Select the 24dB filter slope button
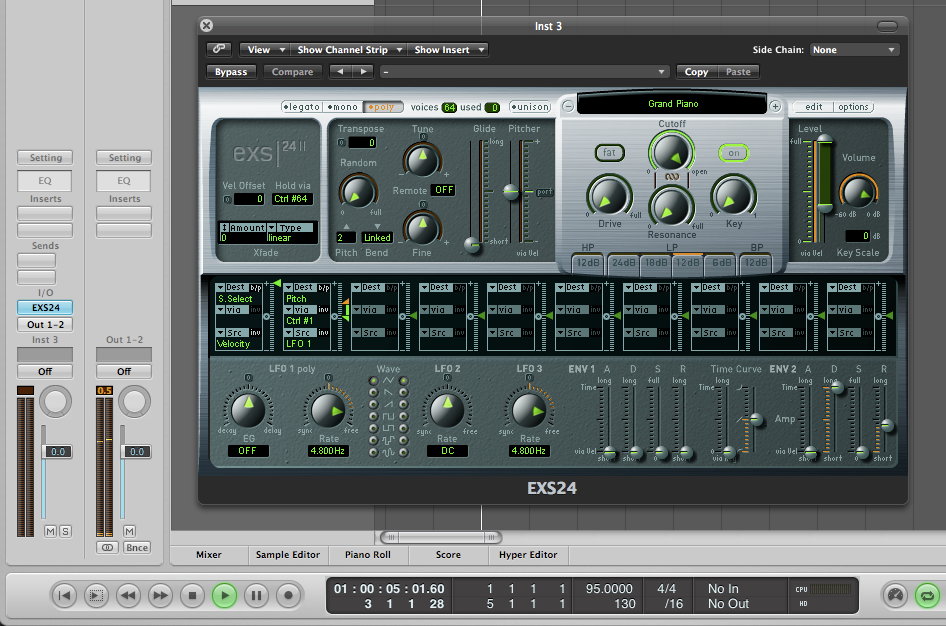 click(x=623, y=263)
